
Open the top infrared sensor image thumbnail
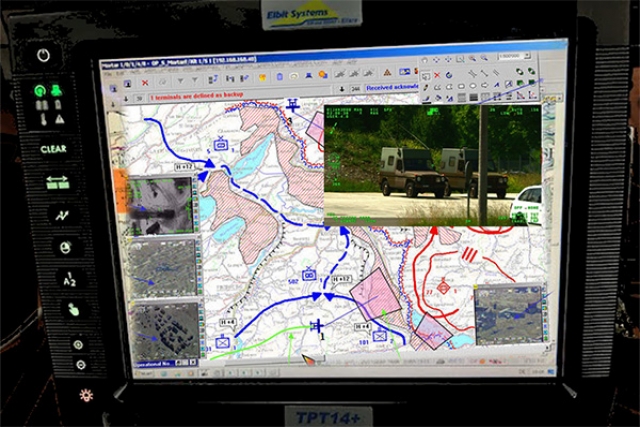coord(160,206)
